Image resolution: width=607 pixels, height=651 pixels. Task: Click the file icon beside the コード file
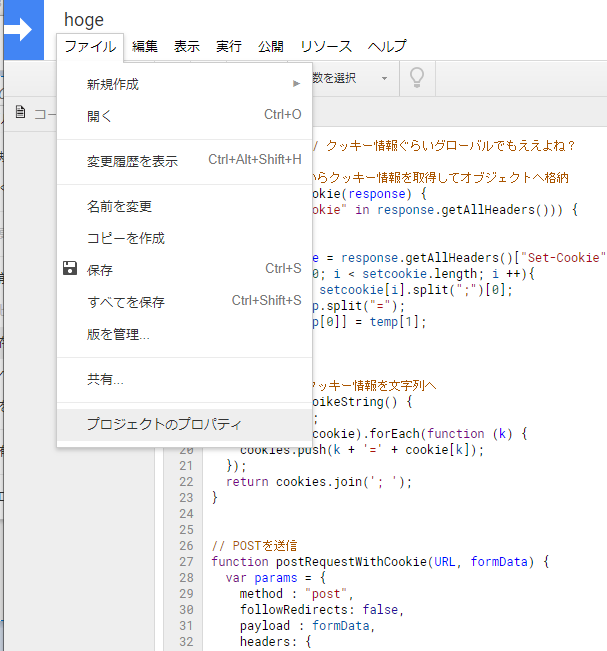pyautogui.click(x=20, y=112)
